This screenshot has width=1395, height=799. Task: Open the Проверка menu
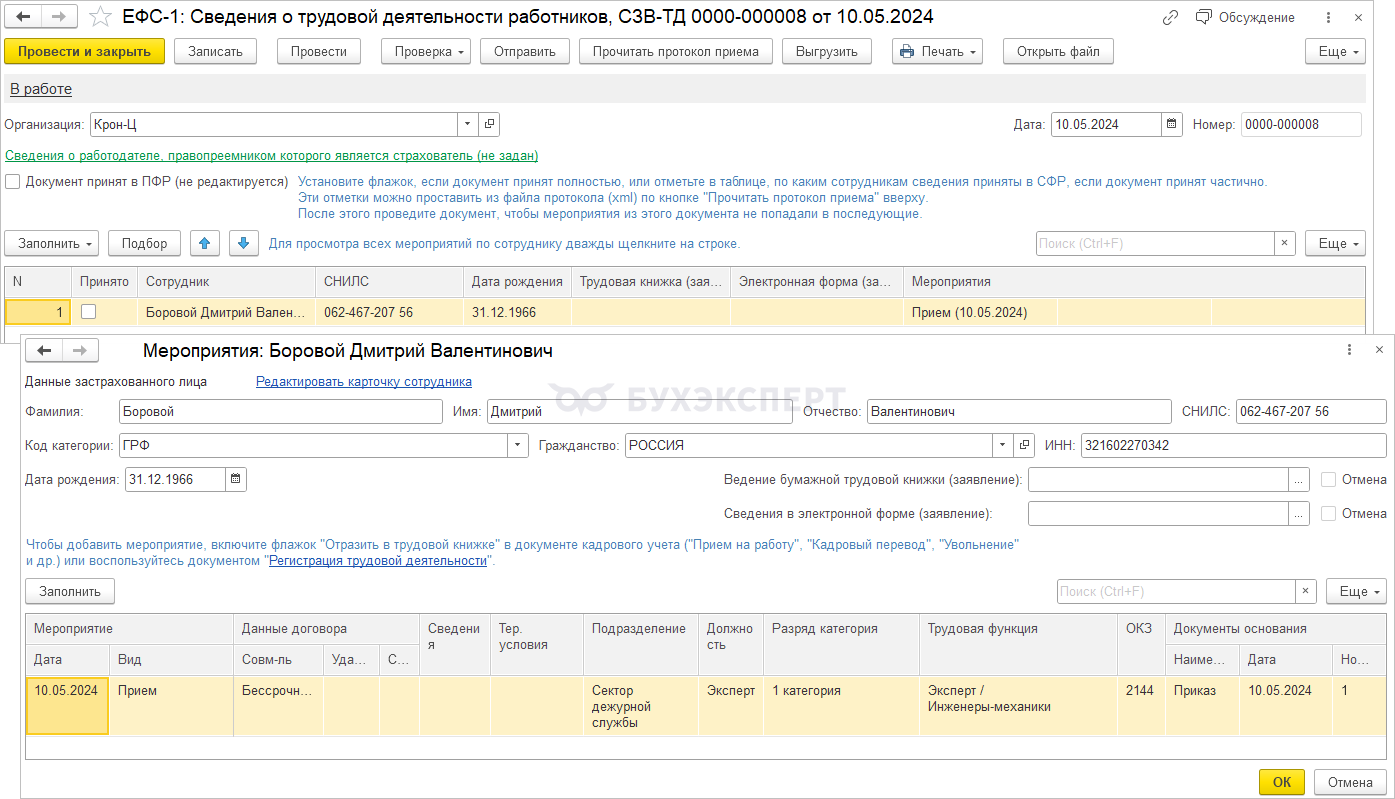pyautogui.click(x=425, y=52)
